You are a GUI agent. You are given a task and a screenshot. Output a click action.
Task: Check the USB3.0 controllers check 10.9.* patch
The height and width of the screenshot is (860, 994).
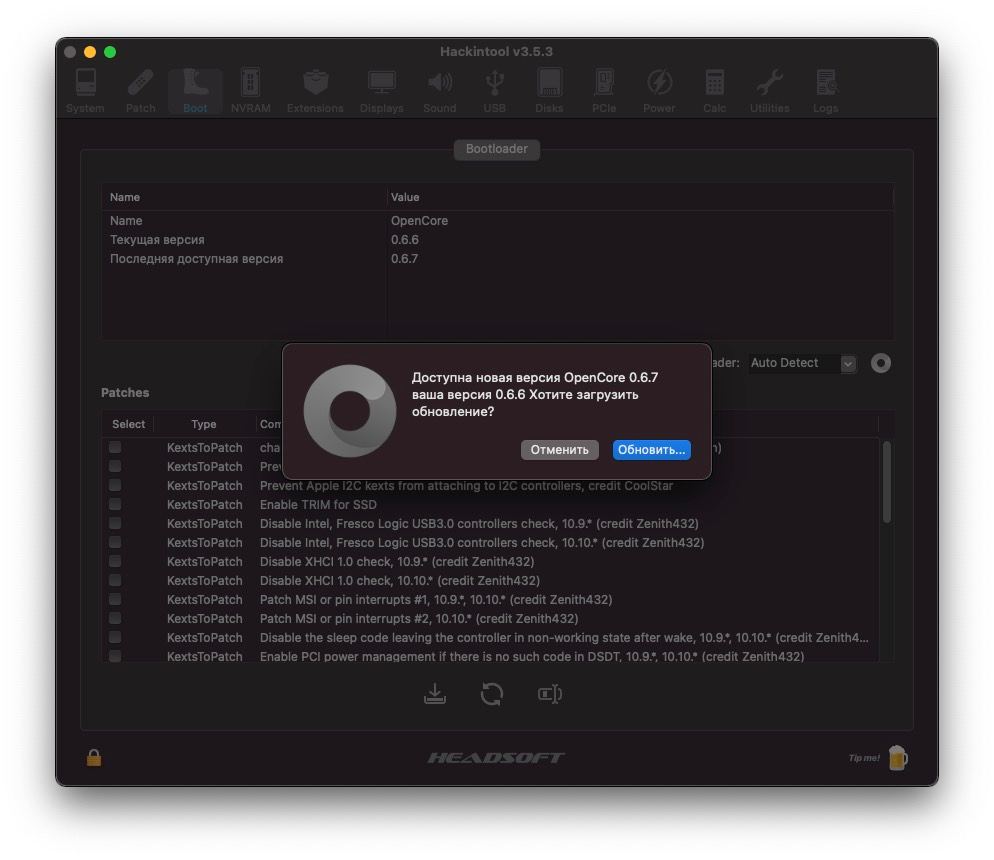[x=115, y=523]
